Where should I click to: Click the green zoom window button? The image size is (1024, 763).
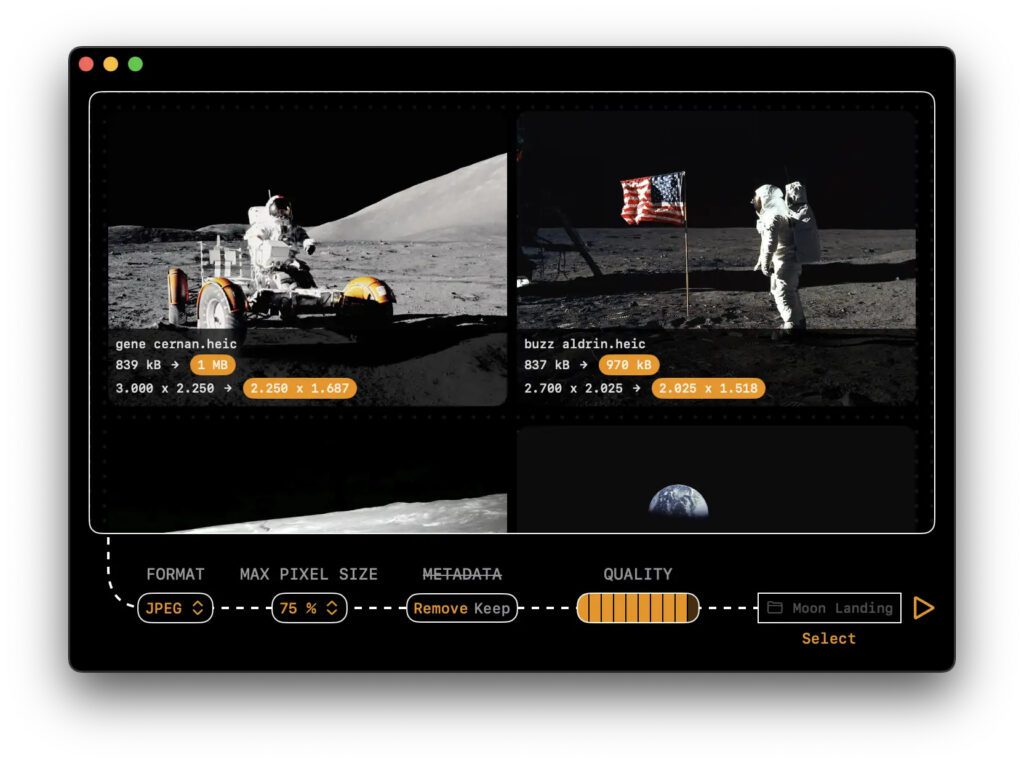135,64
